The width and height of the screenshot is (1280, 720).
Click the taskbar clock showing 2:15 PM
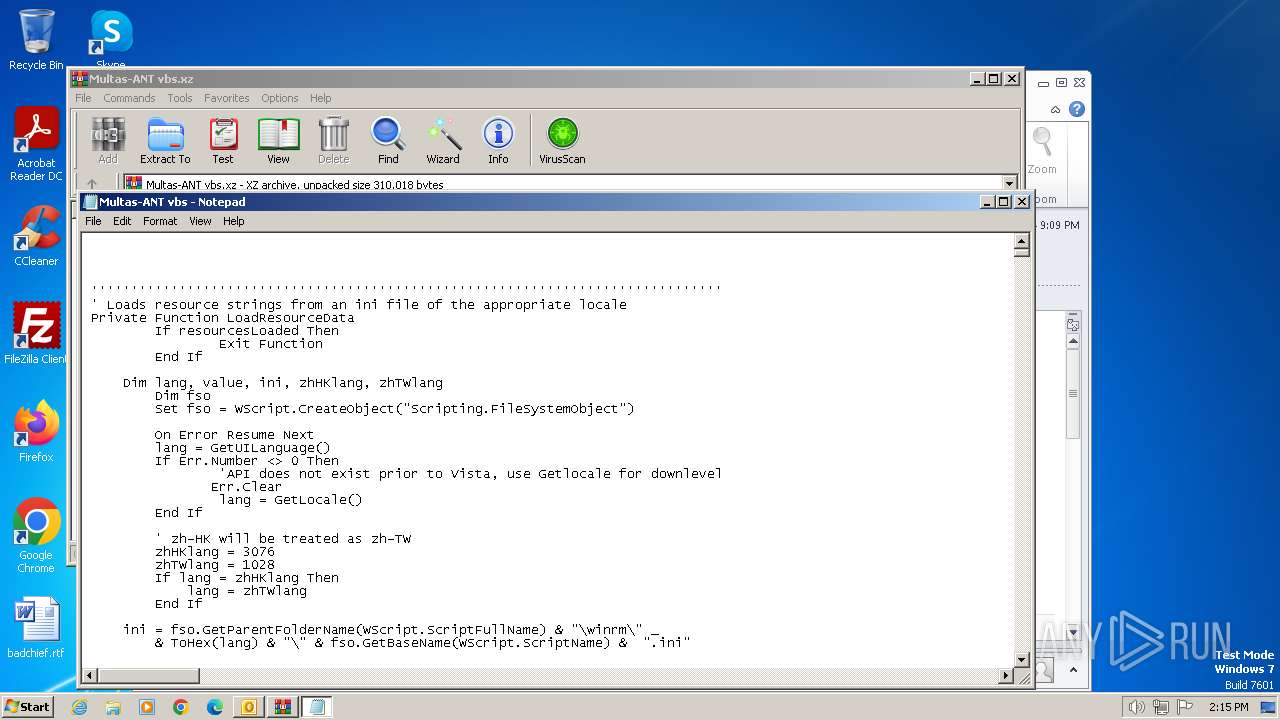[x=1228, y=707]
